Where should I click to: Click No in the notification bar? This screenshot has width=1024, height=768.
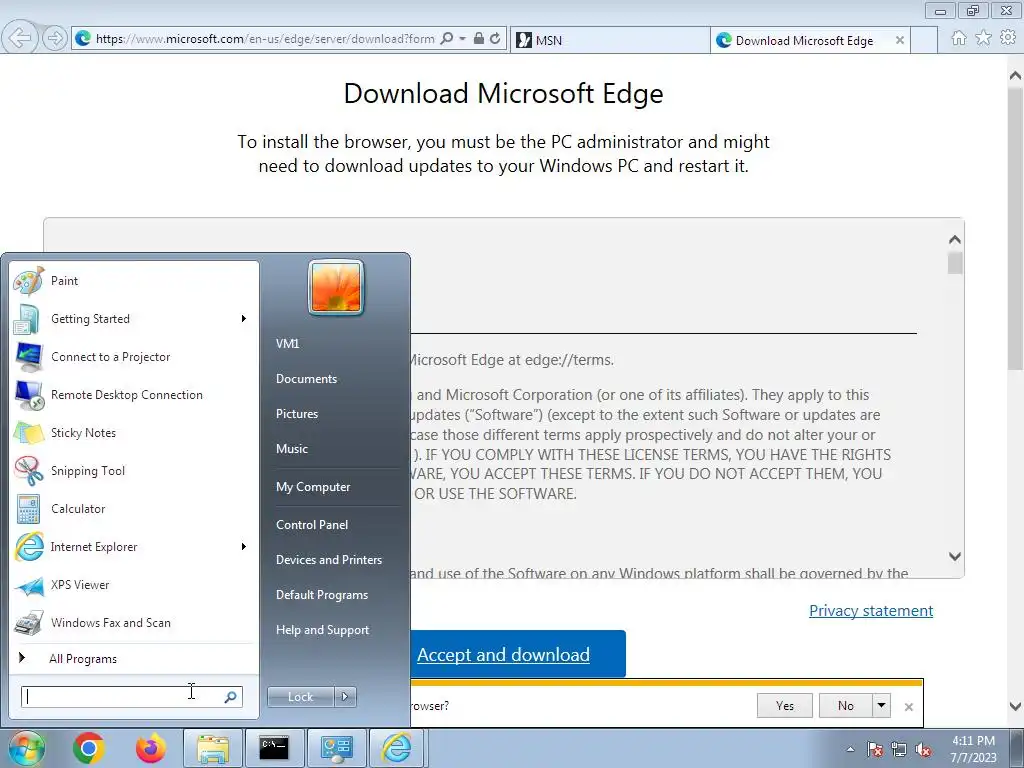846,705
